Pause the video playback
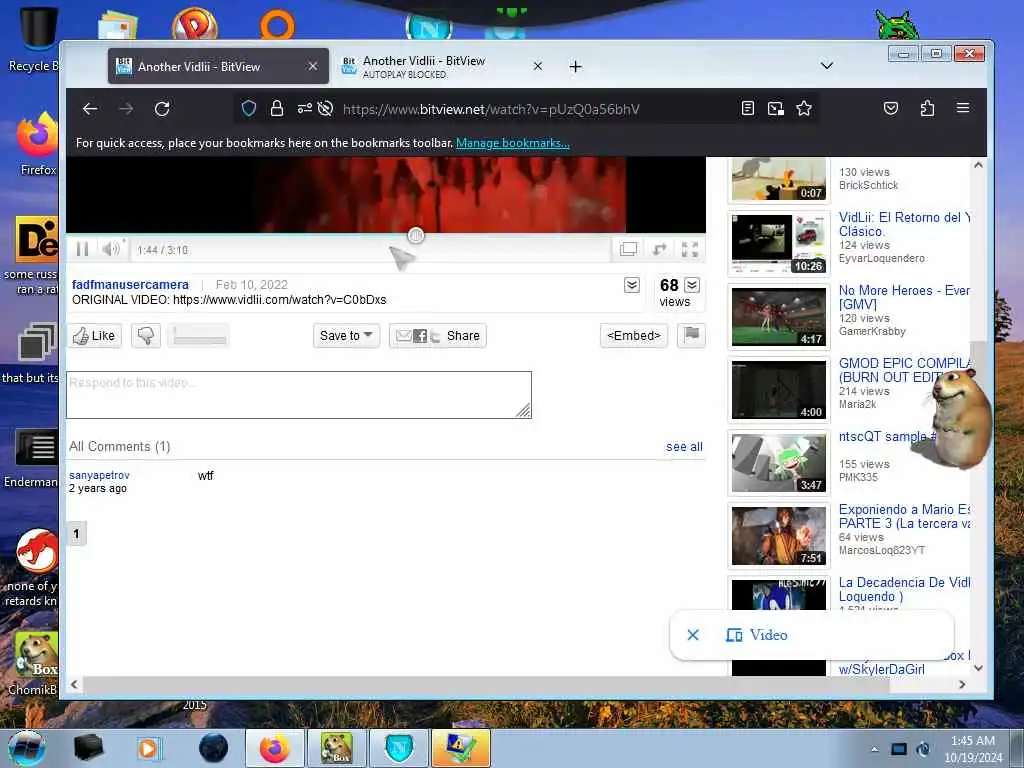This screenshot has height=768, width=1024. 82,249
